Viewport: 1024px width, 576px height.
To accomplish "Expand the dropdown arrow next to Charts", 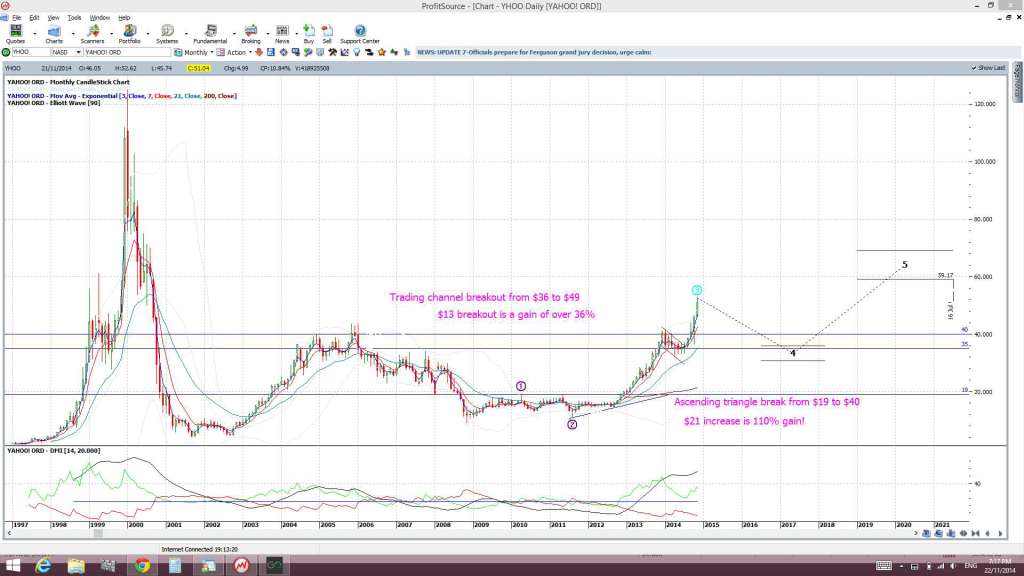I will coord(72,33).
